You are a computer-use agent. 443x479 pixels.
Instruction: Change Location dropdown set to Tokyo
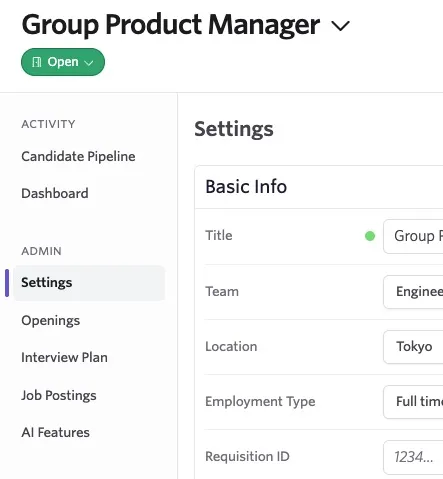pyautogui.click(x=413, y=347)
